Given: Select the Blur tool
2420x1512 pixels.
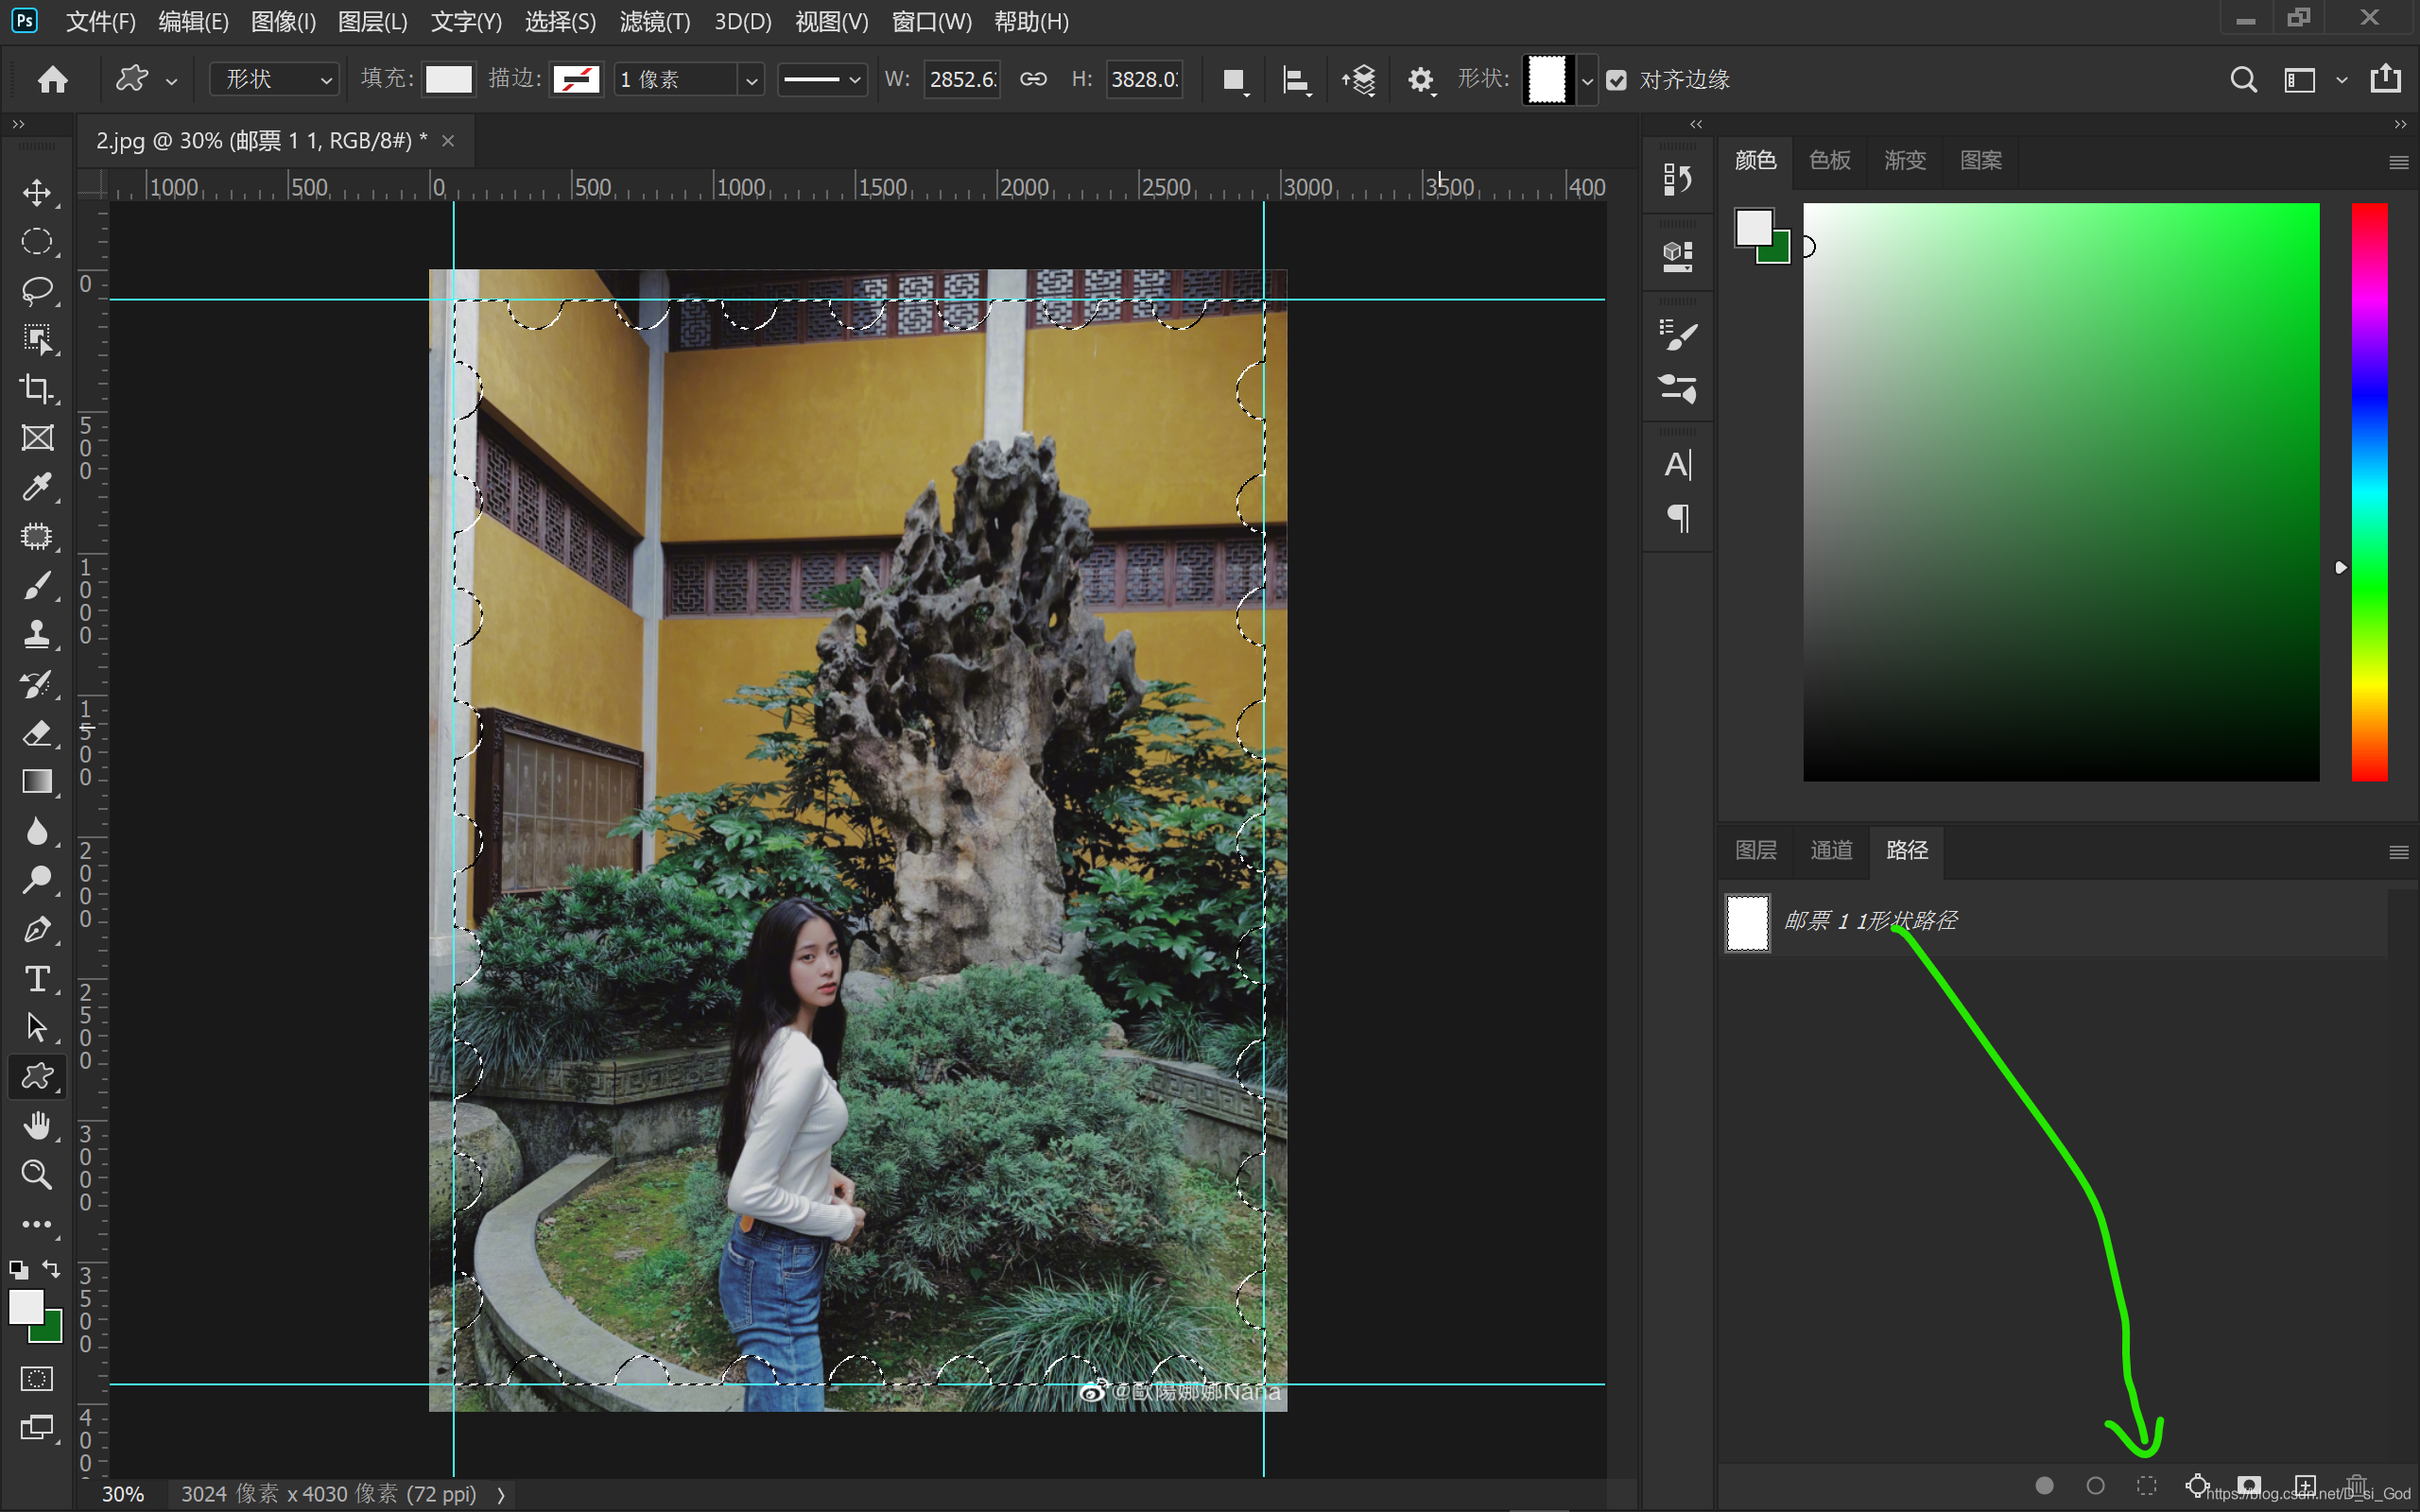Looking at the screenshot, I should (x=37, y=831).
